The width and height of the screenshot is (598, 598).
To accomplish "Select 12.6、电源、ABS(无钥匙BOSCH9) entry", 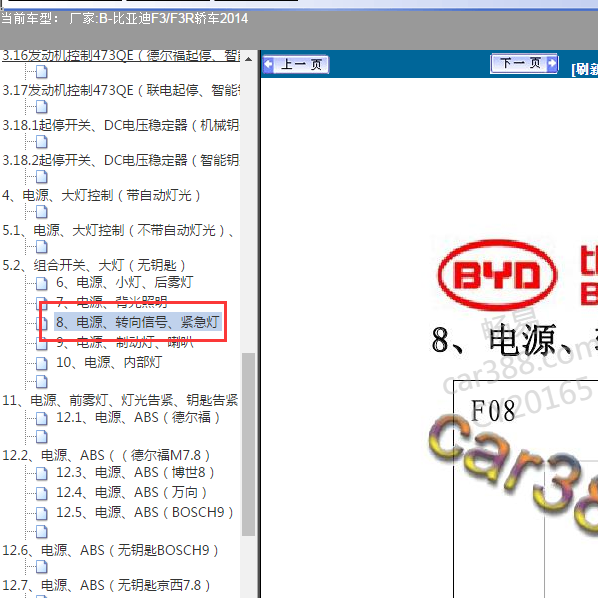I will [x=110, y=550].
